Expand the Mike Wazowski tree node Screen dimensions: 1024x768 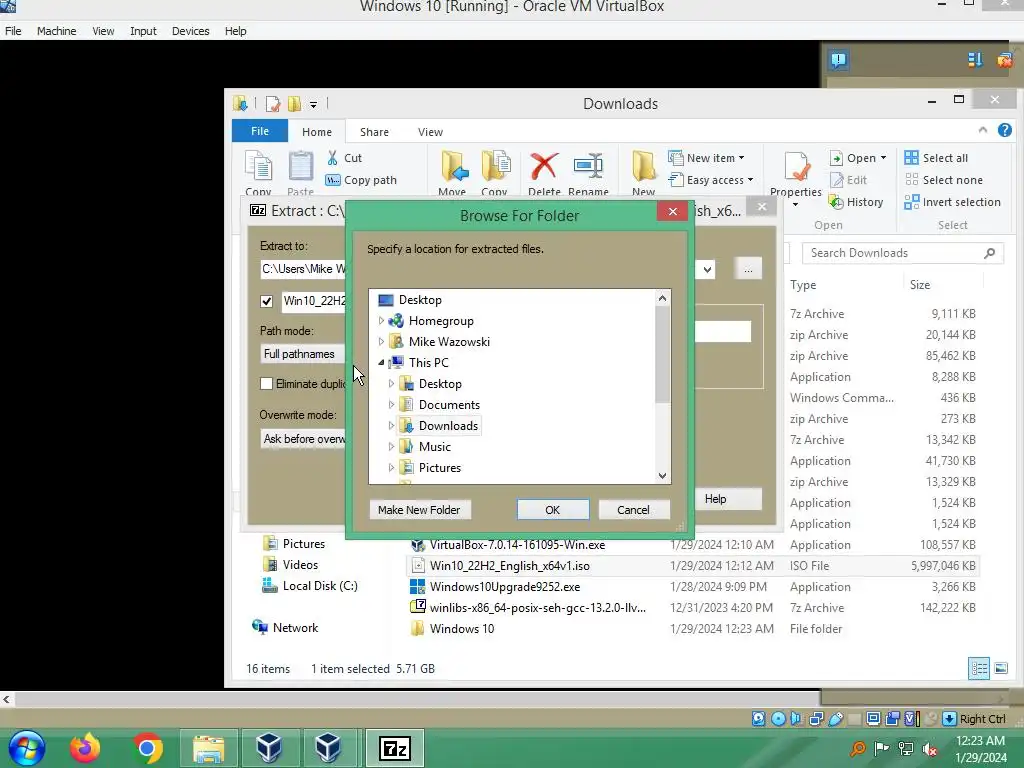click(381, 342)
